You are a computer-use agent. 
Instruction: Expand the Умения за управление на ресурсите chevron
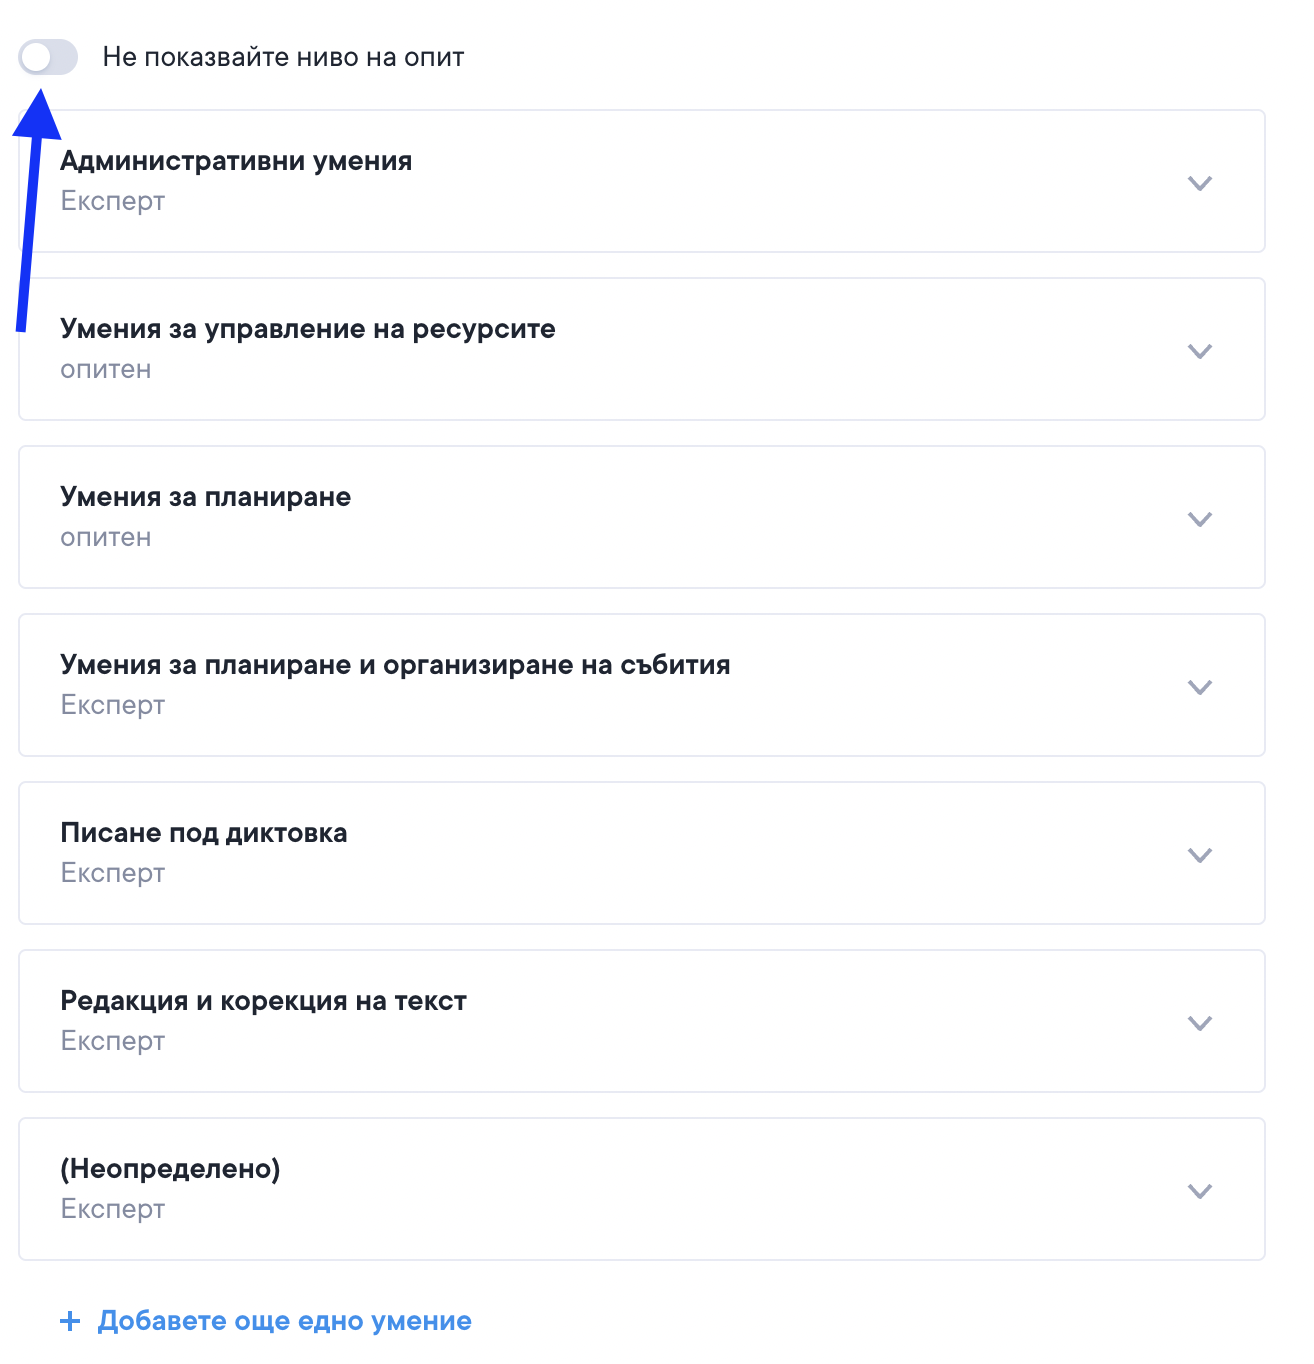1199,351
